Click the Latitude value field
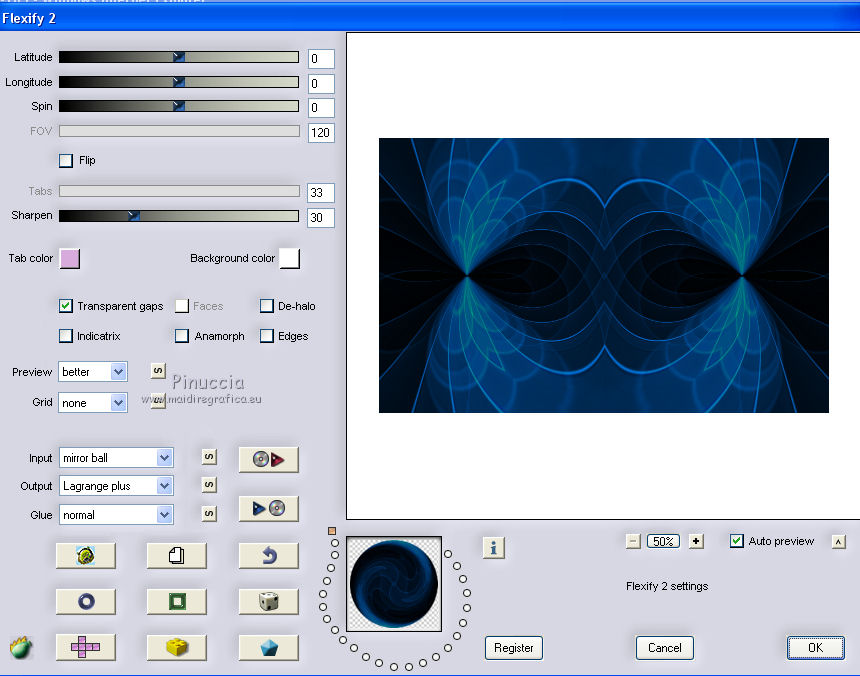The image size is (860, 676). pos(320,58)
